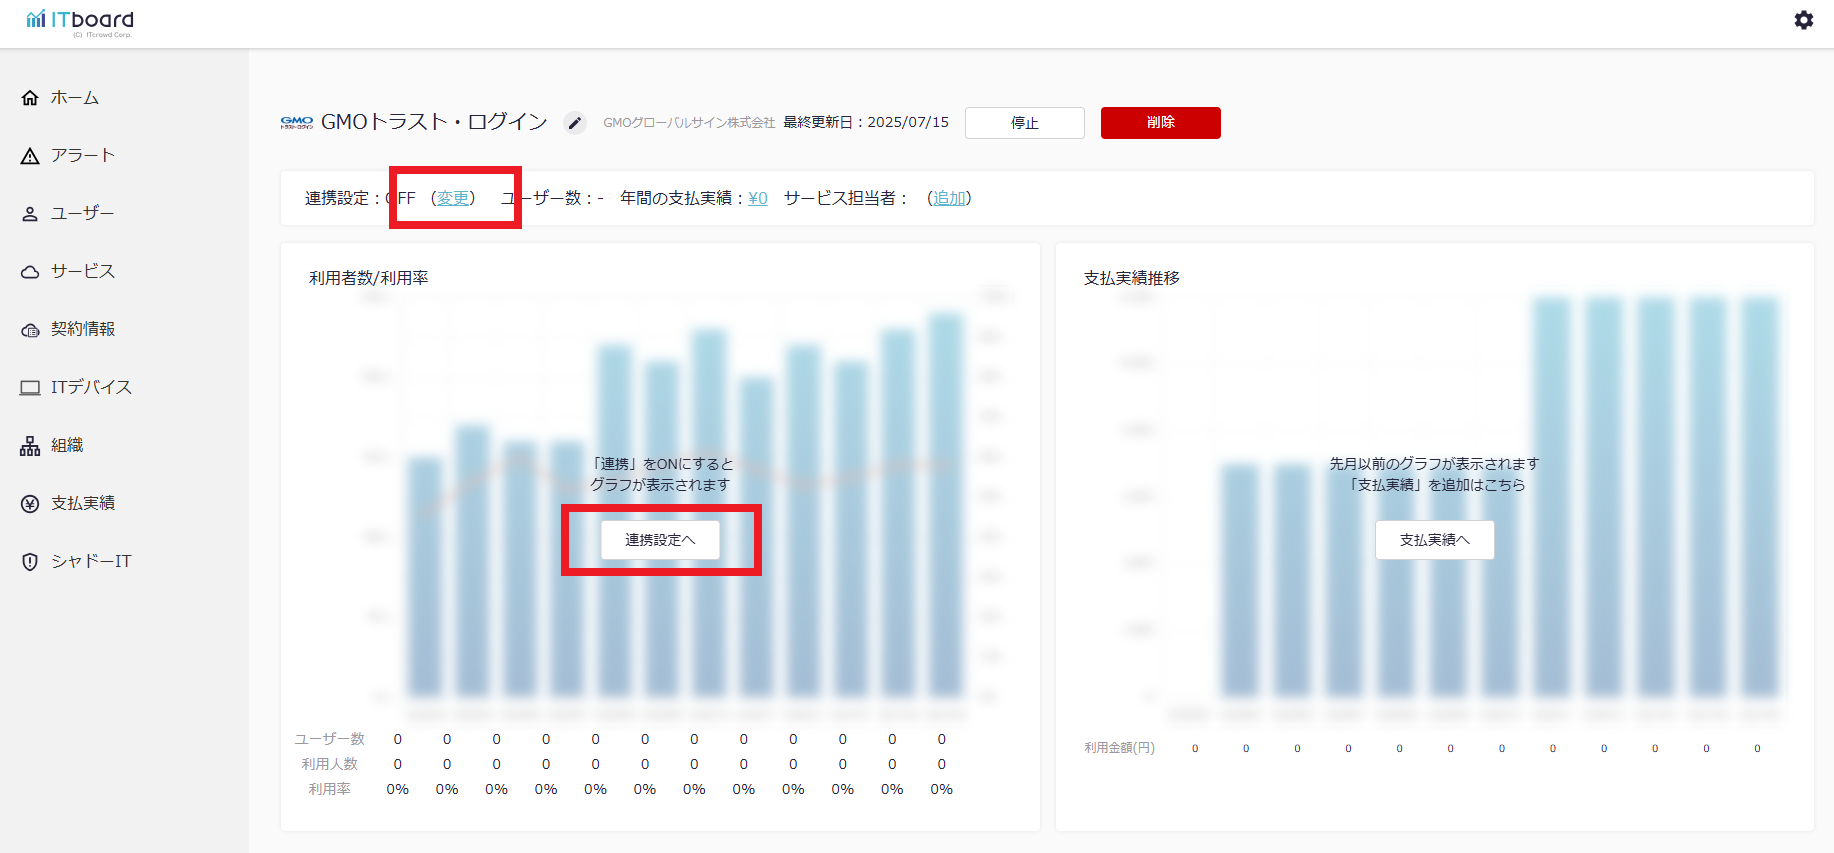This screenshot has width=1834, height=853.
Task: Click the 支払実績へ button
Action: coord(1435,540)
